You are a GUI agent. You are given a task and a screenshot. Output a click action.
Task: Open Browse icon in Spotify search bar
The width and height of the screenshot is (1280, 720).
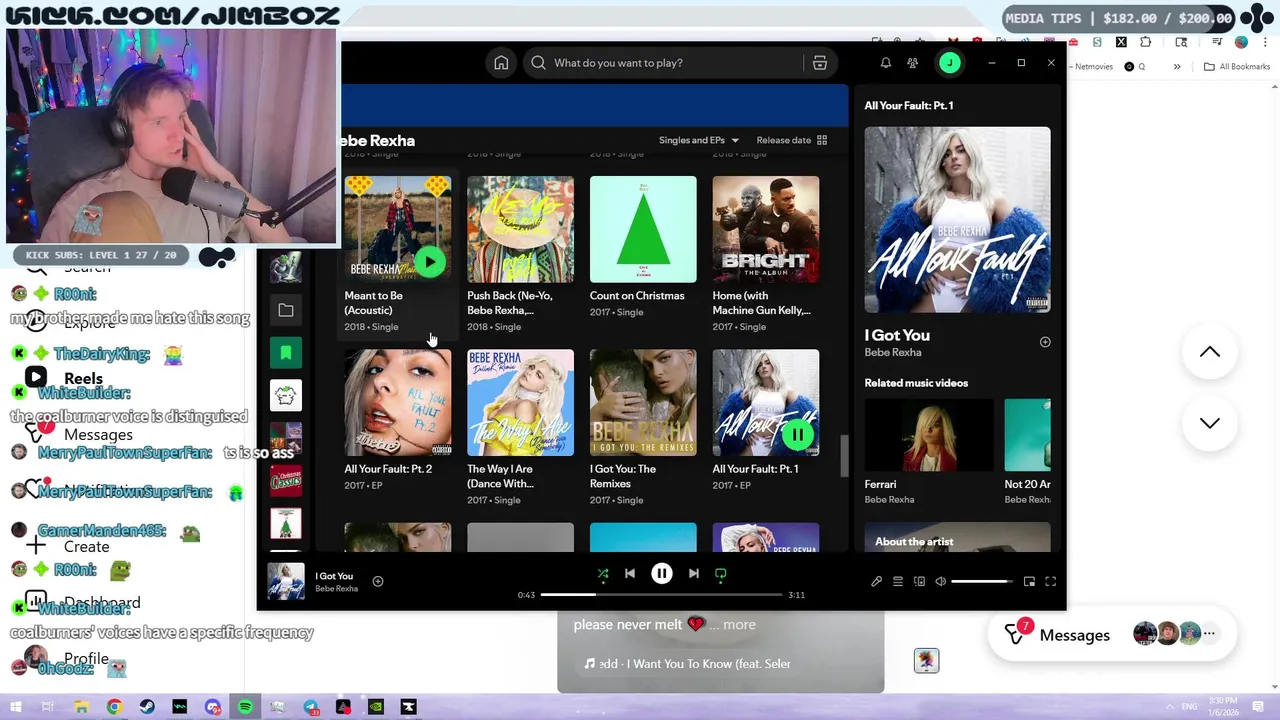[819, 63]
